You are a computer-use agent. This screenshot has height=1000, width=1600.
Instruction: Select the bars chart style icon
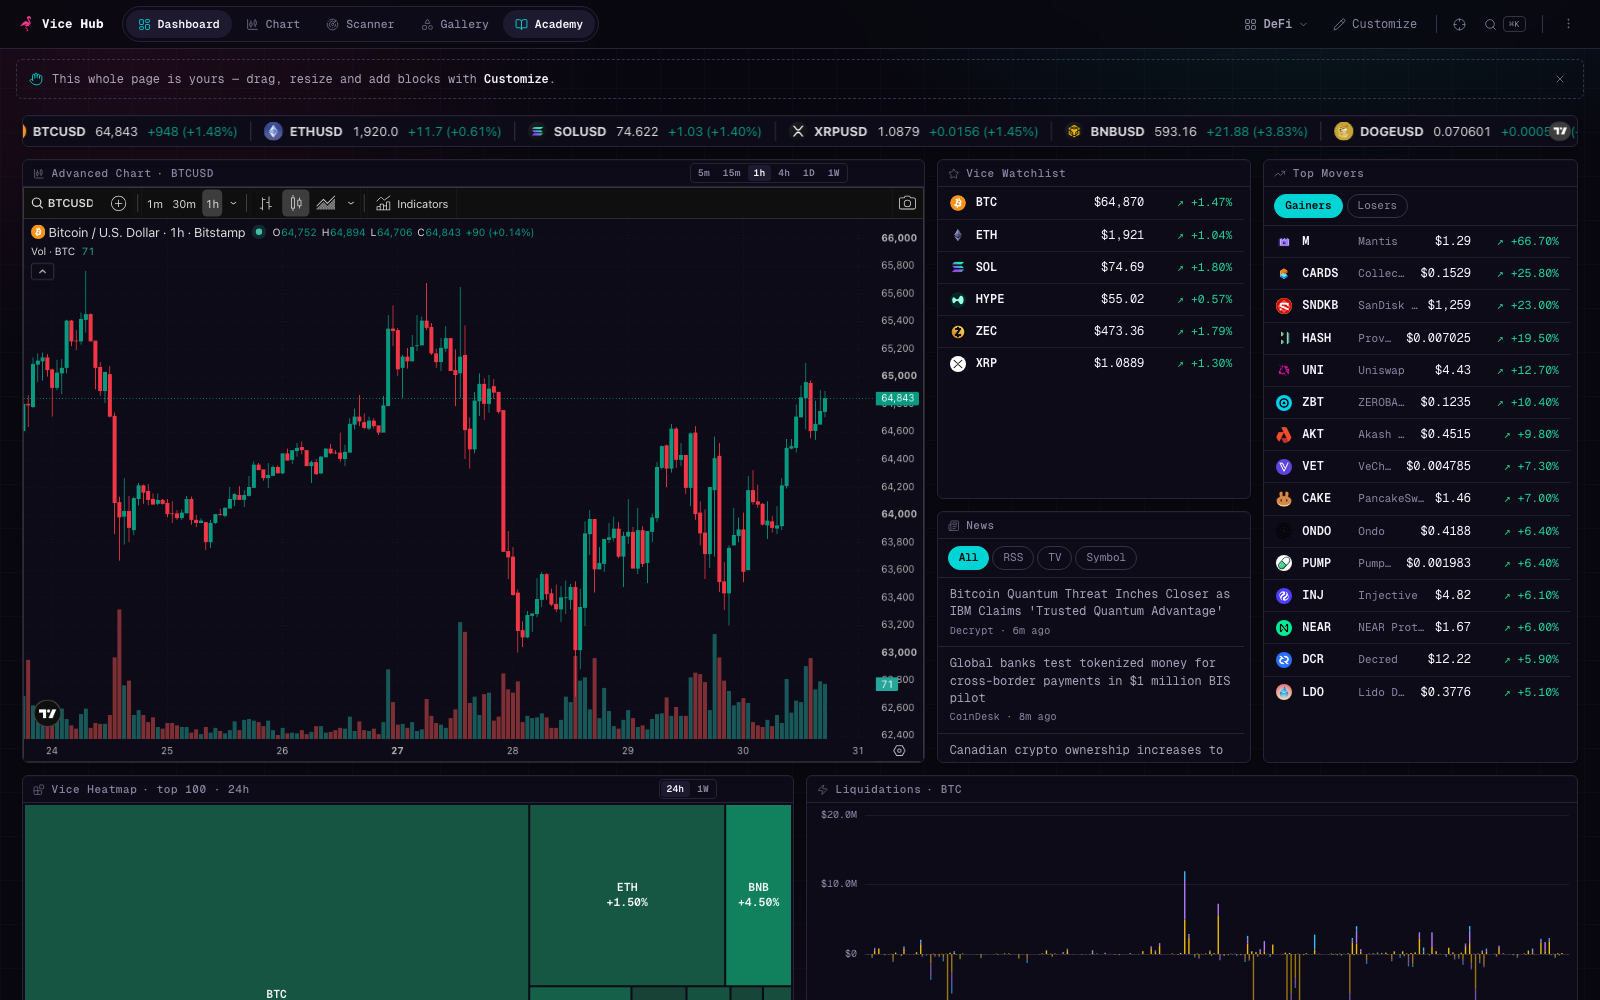point(266,203)
